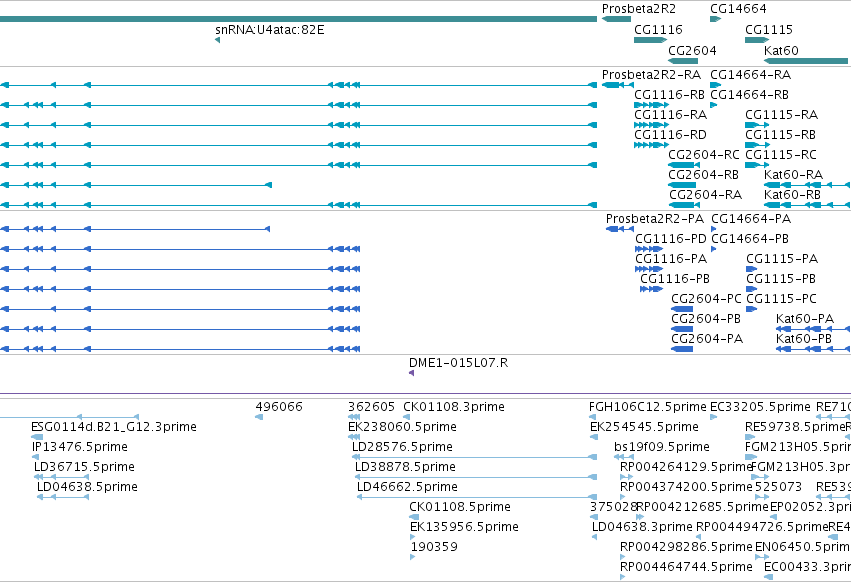
Task: Click the Prosbeta2R2 gene label
Action: 639,9
